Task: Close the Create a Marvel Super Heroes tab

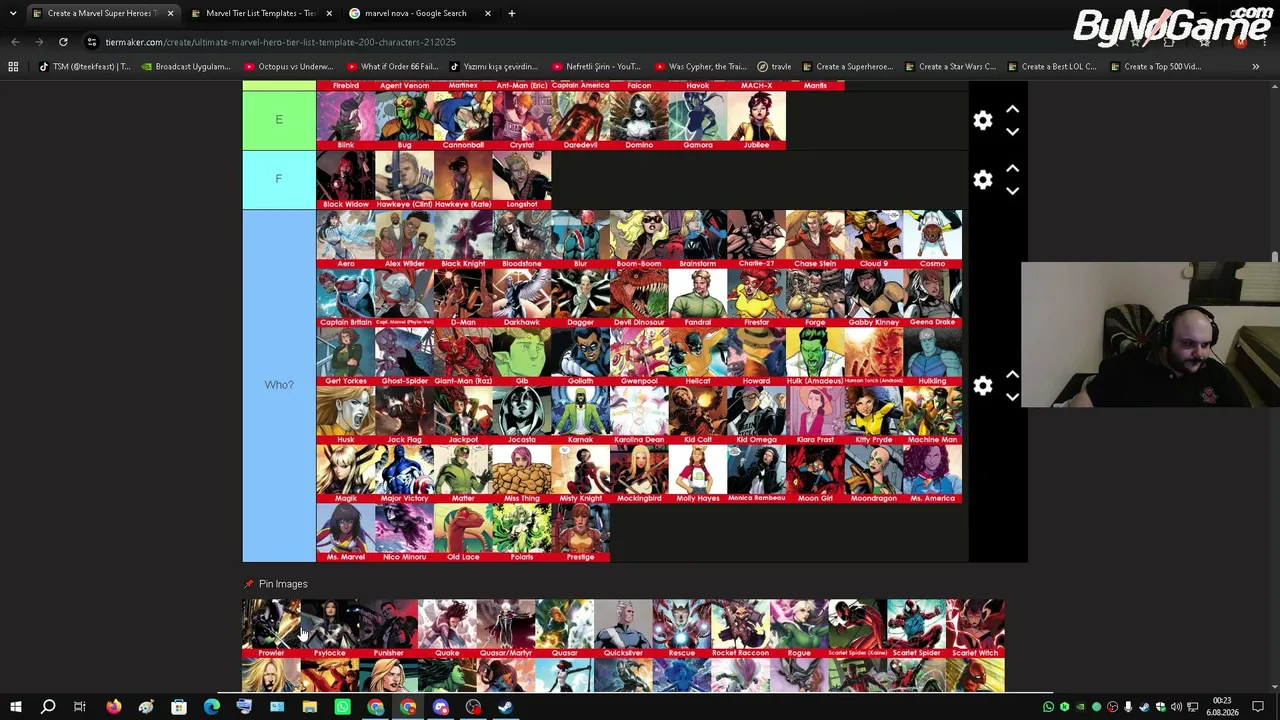Action: (x=170, y=13)
